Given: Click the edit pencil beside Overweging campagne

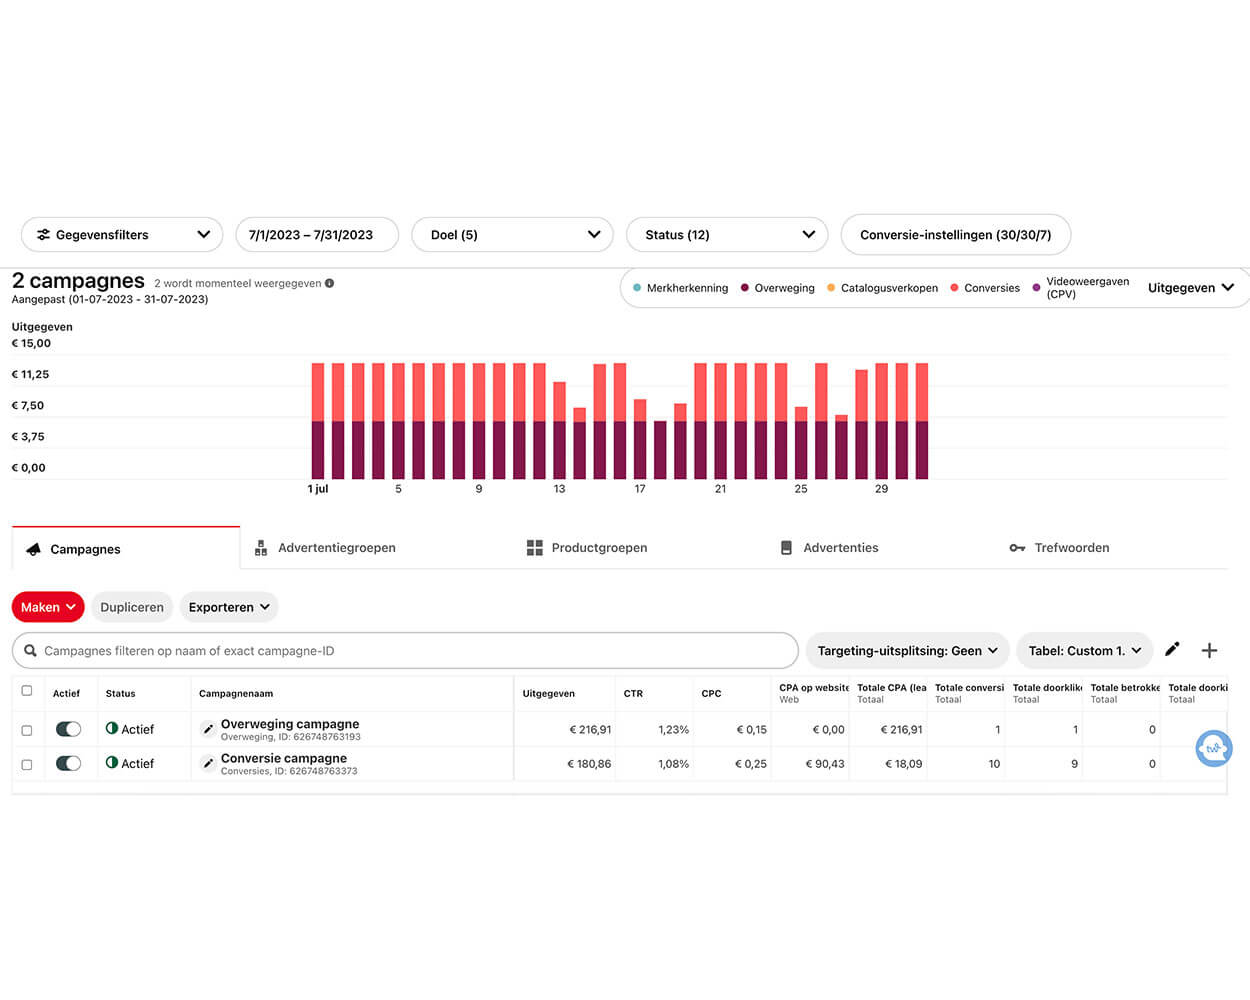Looking at the screenshot, I should (x=208, y=729).
